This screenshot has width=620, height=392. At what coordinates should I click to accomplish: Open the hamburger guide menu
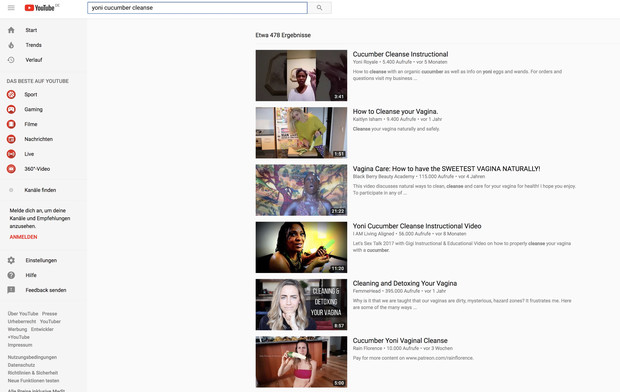[11, 8]
